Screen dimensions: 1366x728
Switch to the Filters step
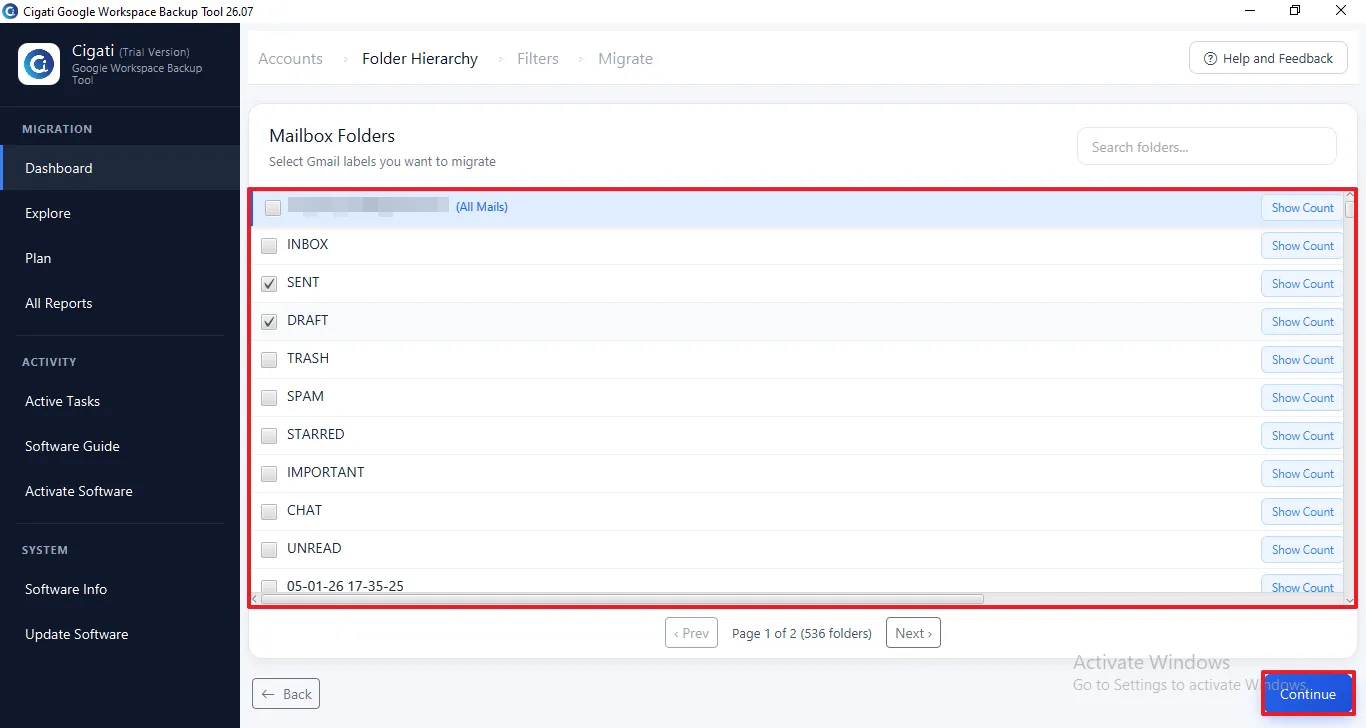538,59
